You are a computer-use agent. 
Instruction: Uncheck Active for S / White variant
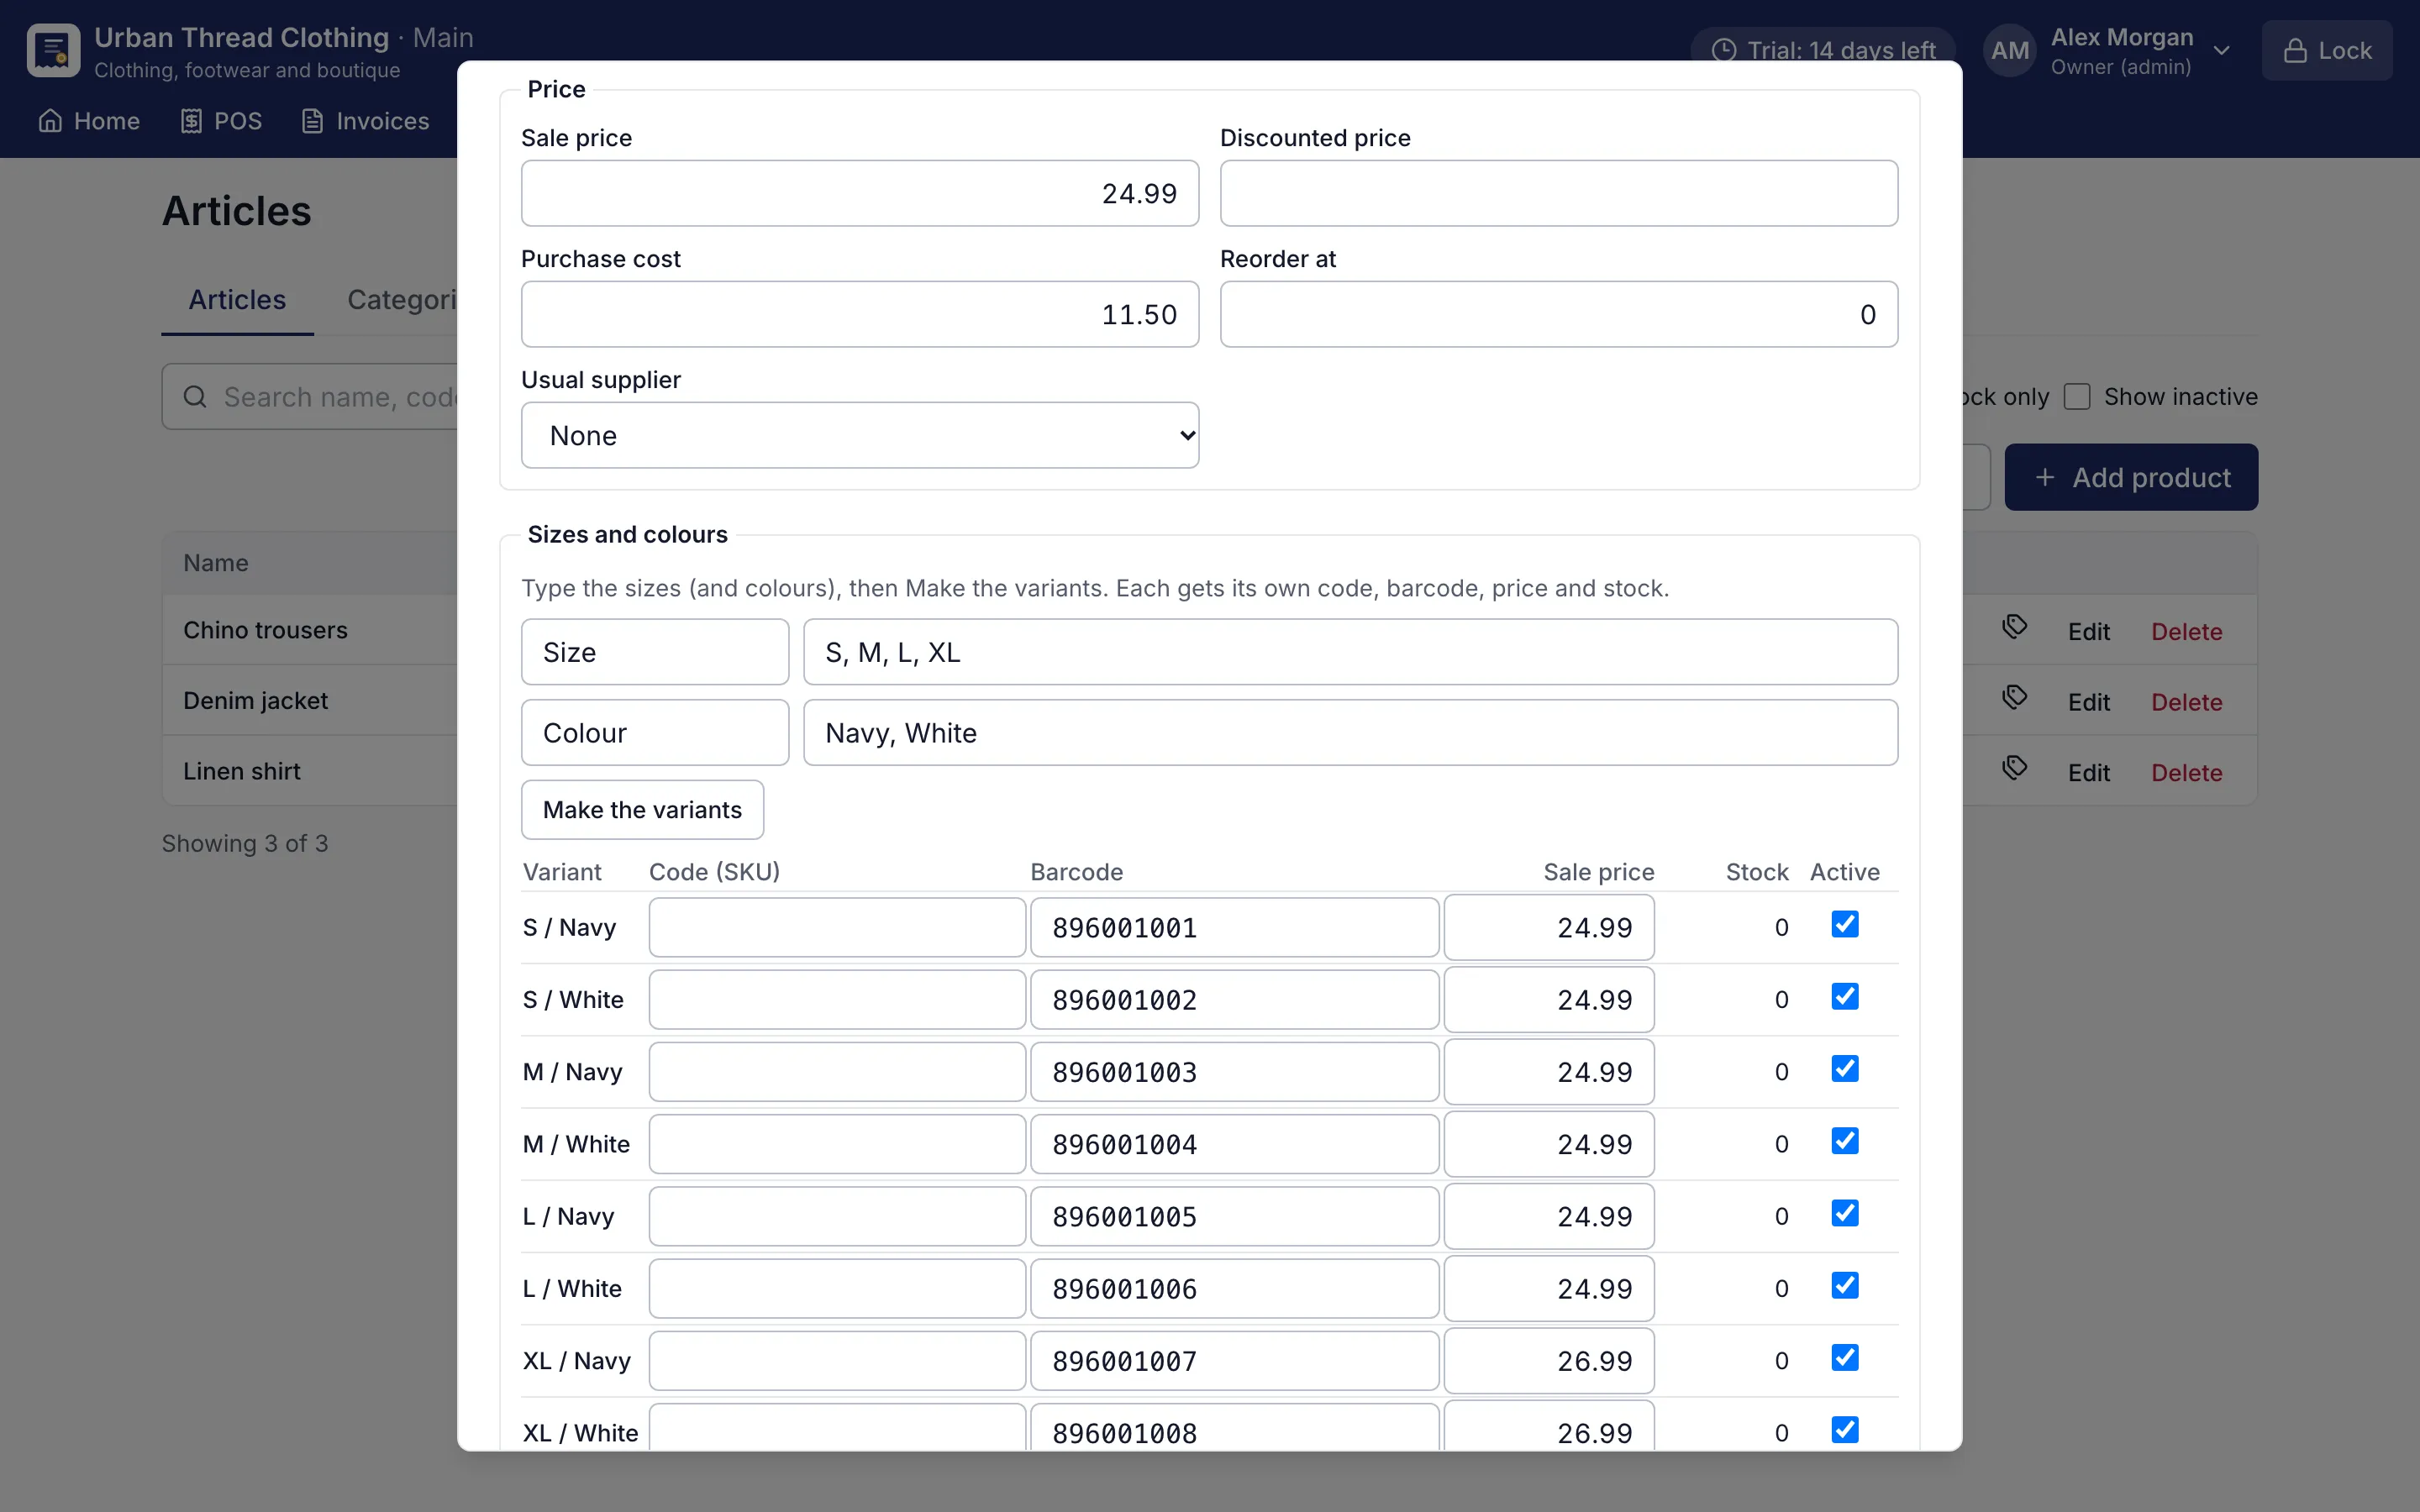1845,996
